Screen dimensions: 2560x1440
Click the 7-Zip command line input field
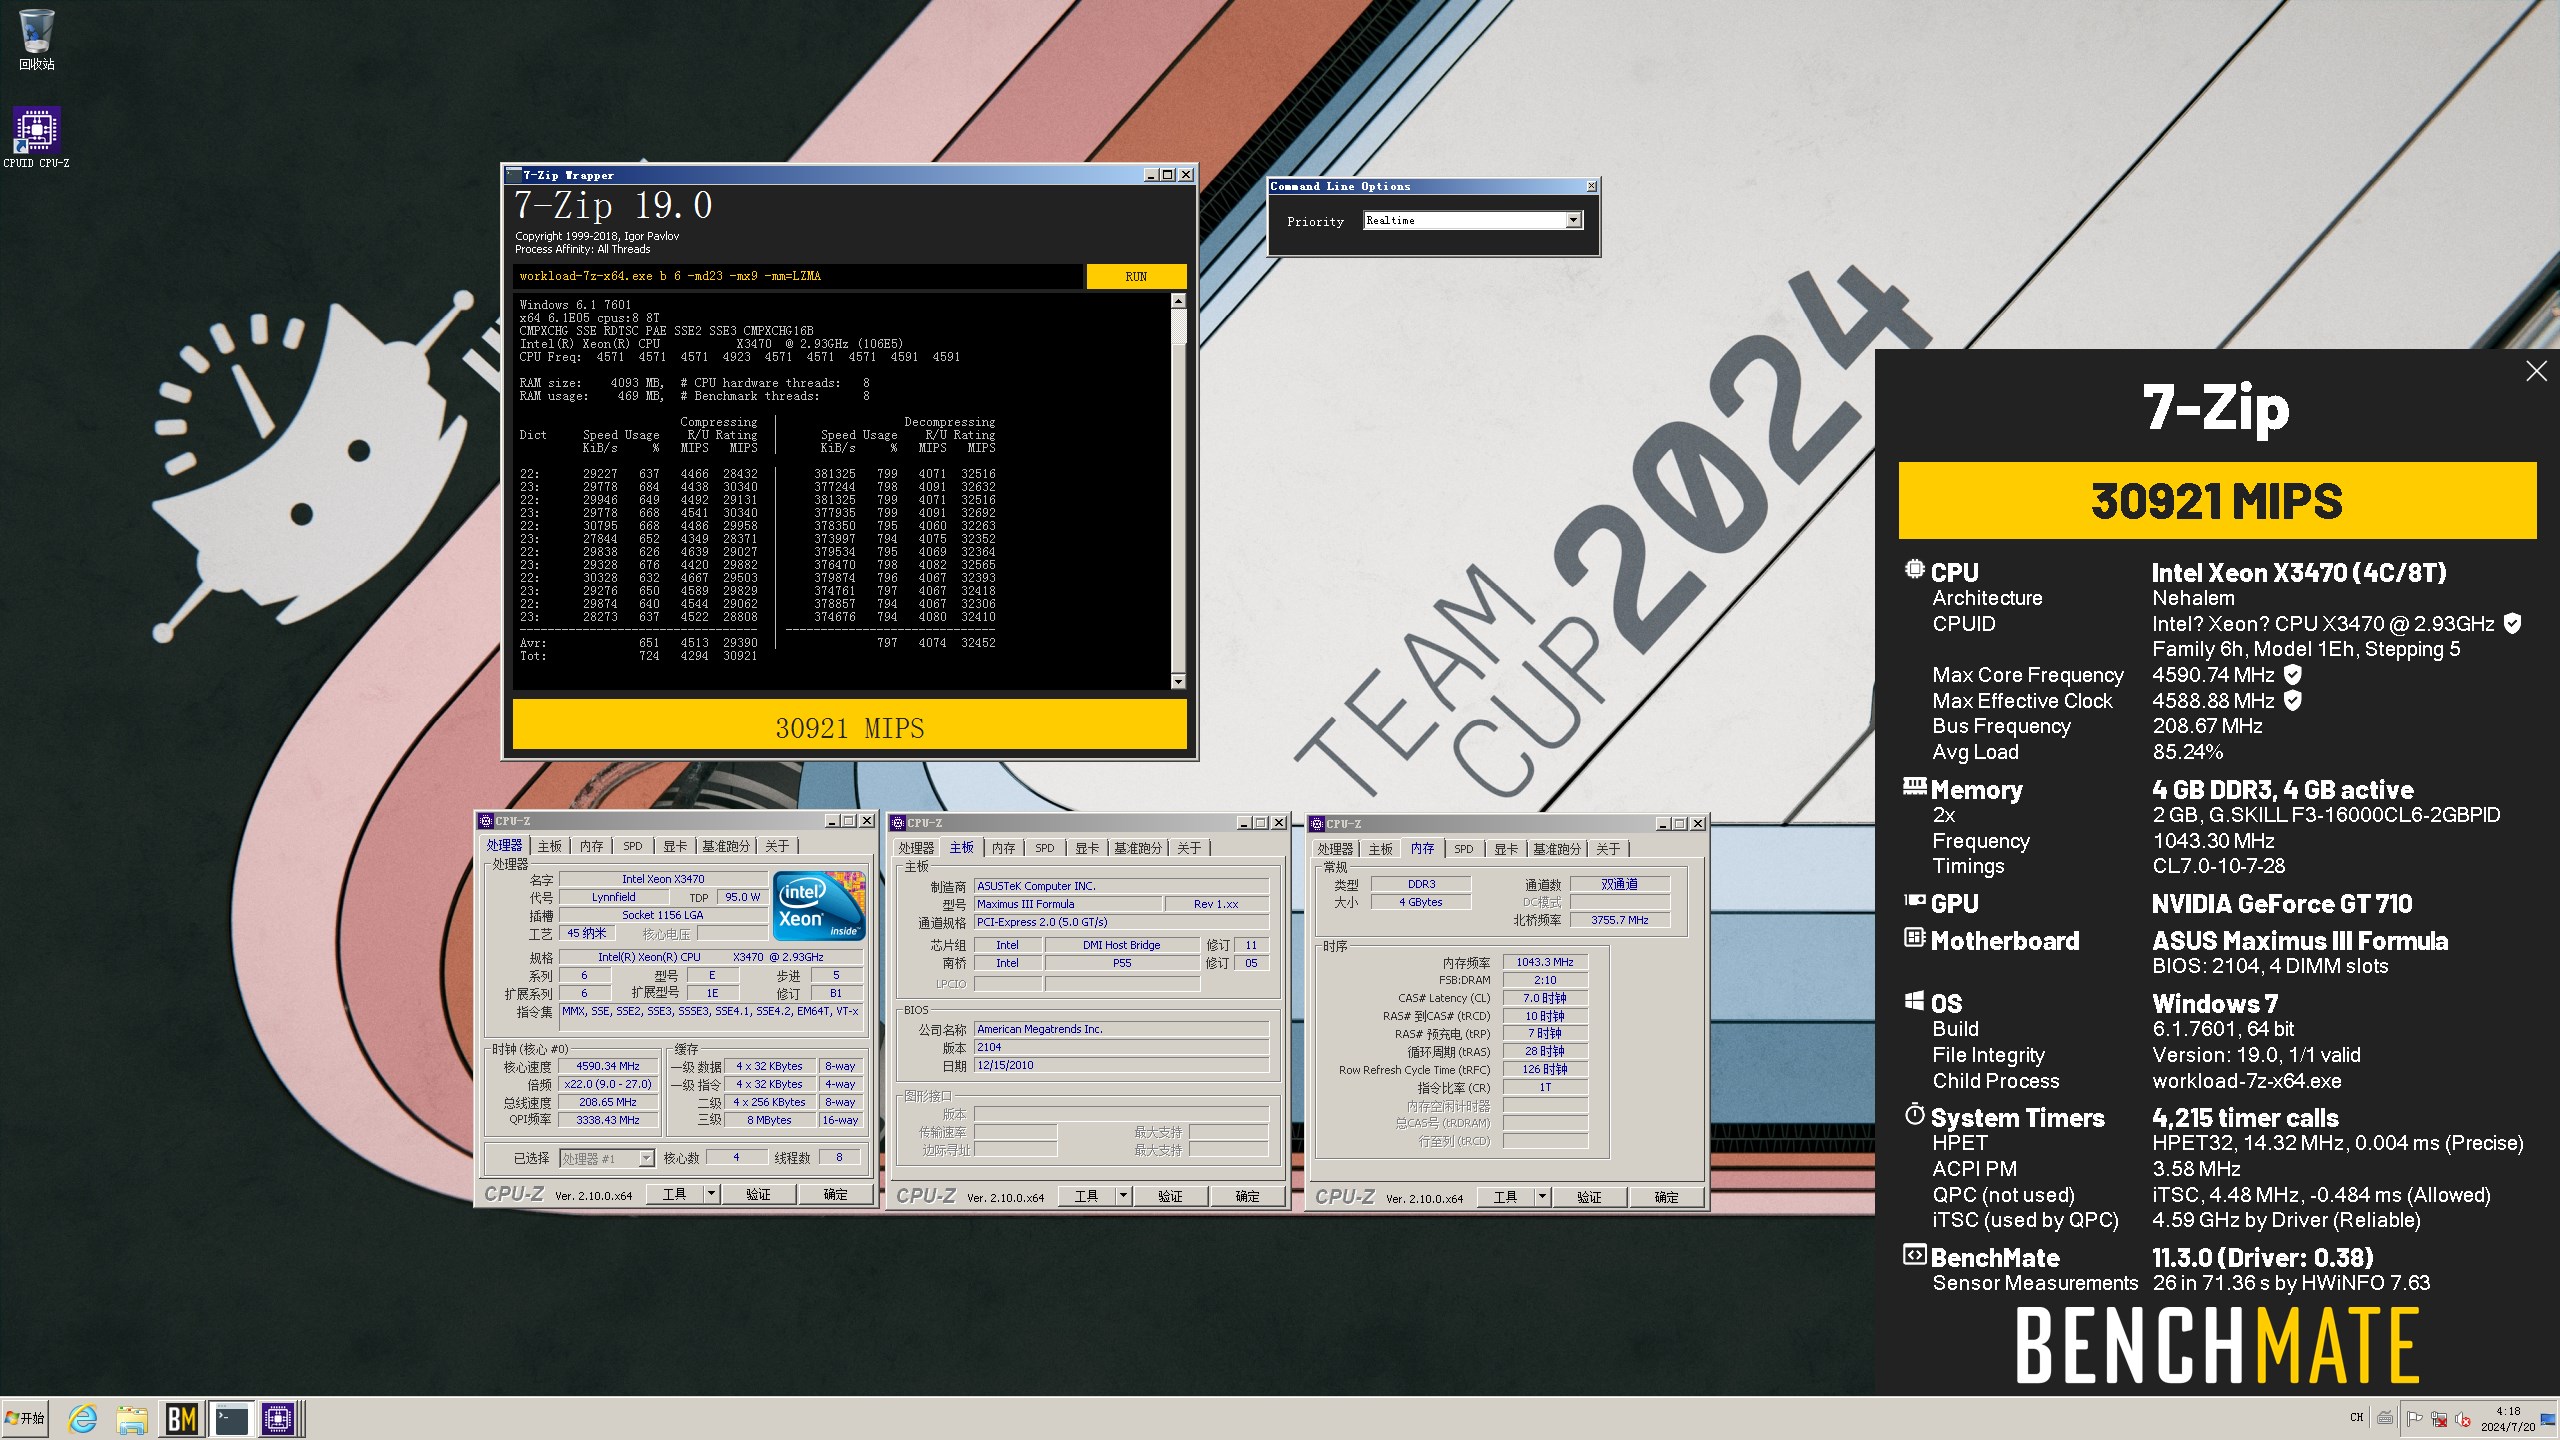(x=797, y=276)
